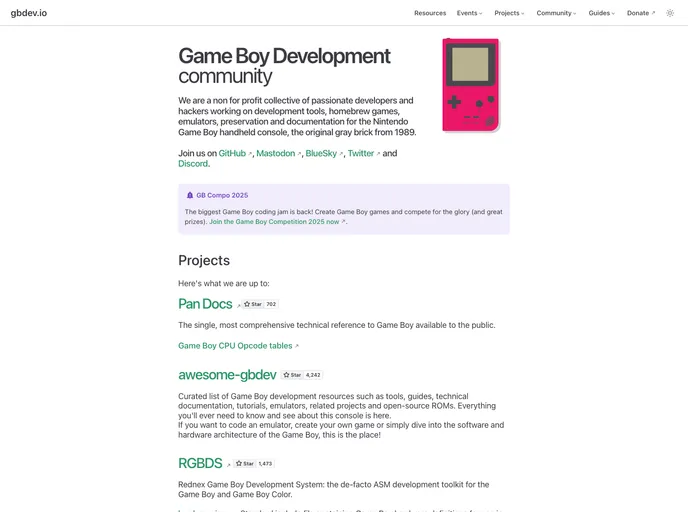Expand the Guides dropdown menu

[602, 13]
